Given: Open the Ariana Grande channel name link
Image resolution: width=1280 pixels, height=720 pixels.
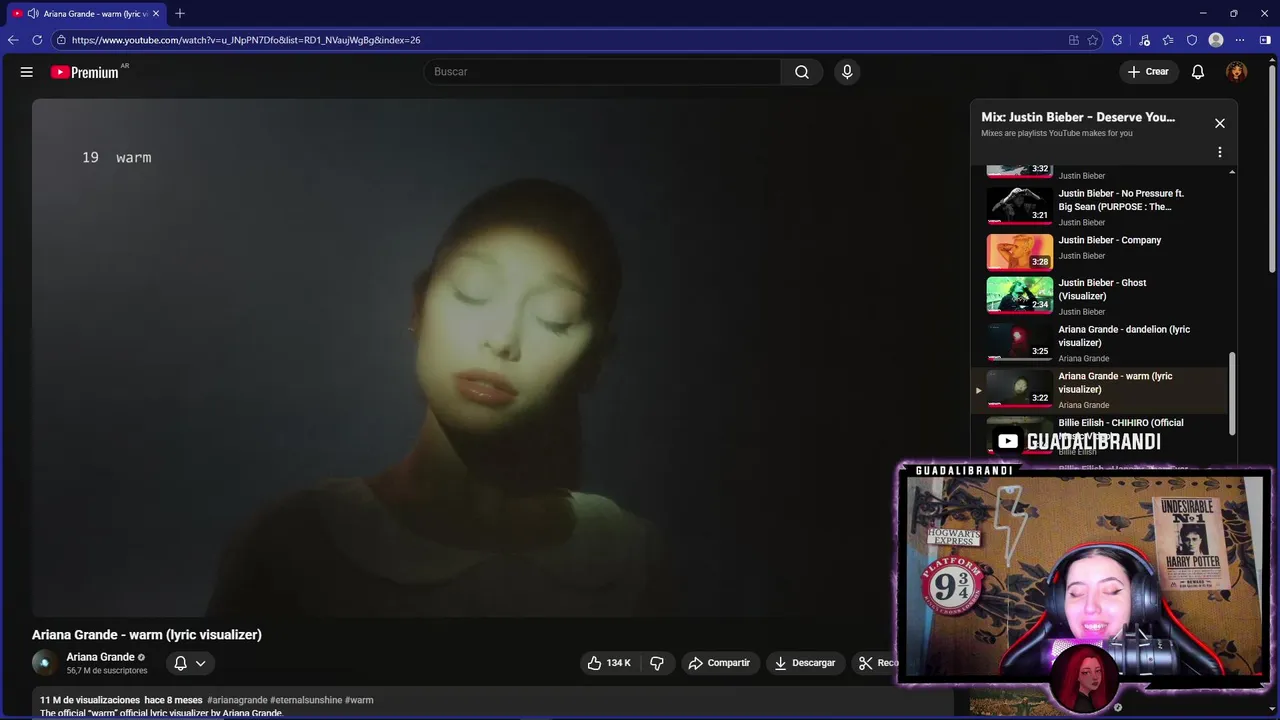Looking at the screenshot, I should click(x=100, y=657).
